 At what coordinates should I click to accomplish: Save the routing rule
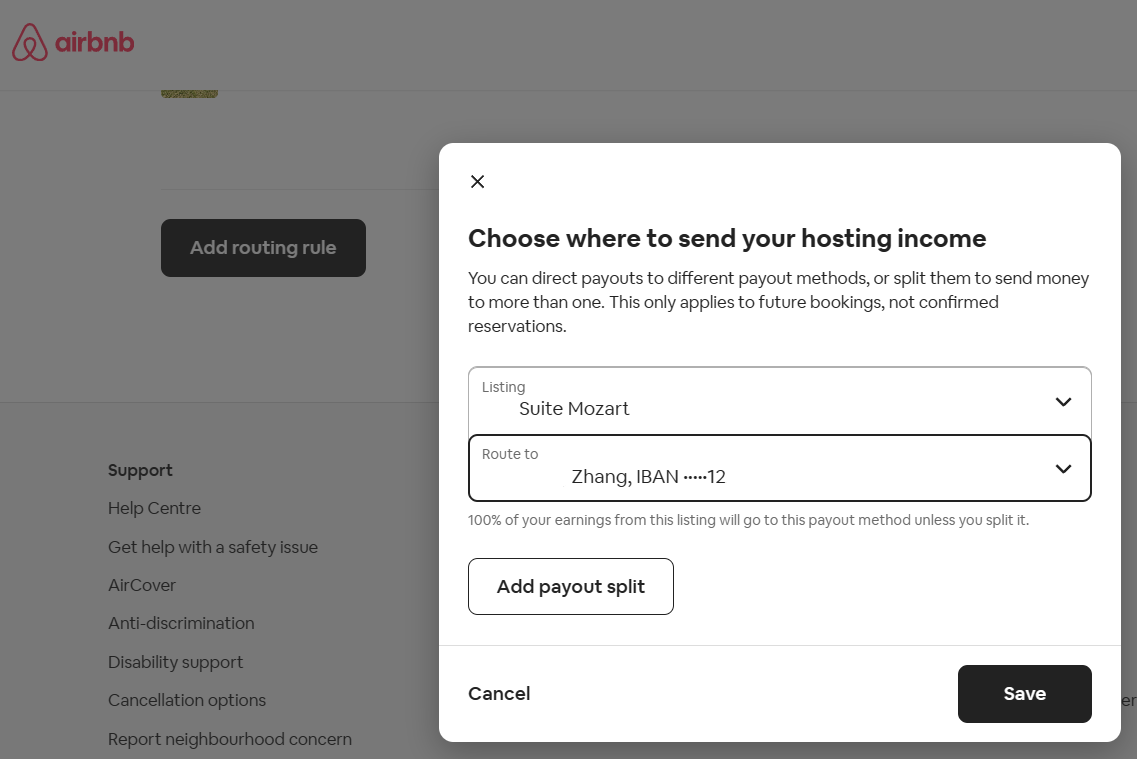pyautogui.click(x=1025, y=694)
